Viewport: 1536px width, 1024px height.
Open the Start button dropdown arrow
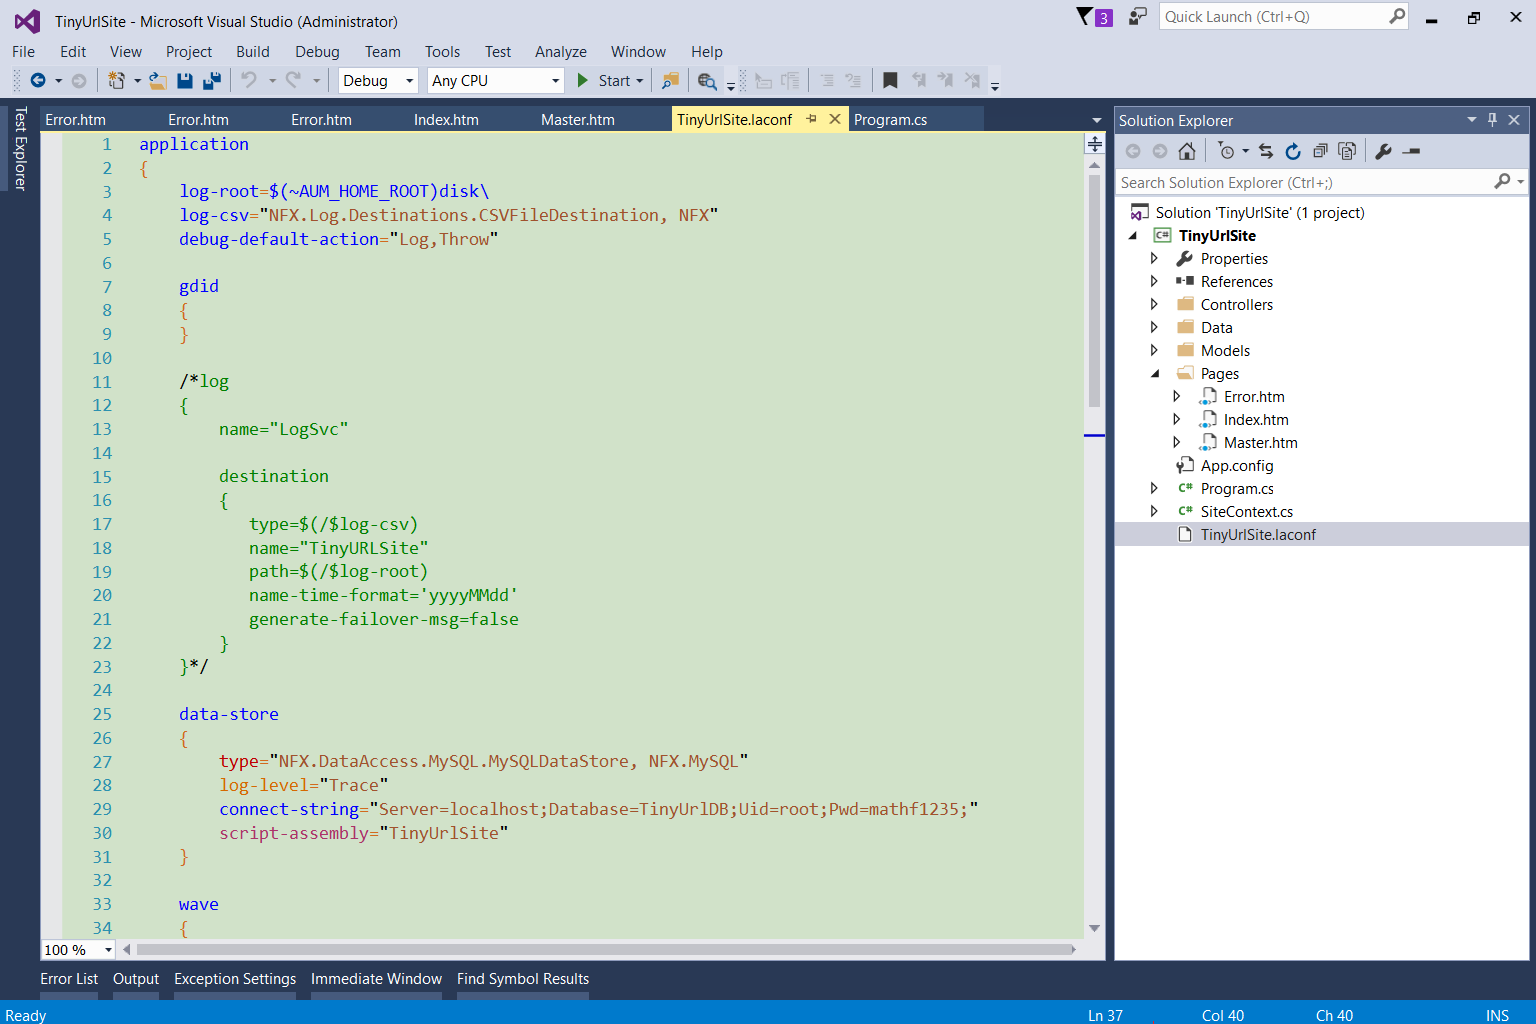pos(639,81)
